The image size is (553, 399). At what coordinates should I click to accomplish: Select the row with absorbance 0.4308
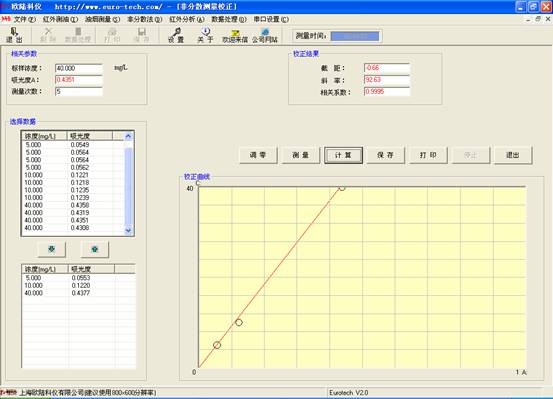[73, 228]
